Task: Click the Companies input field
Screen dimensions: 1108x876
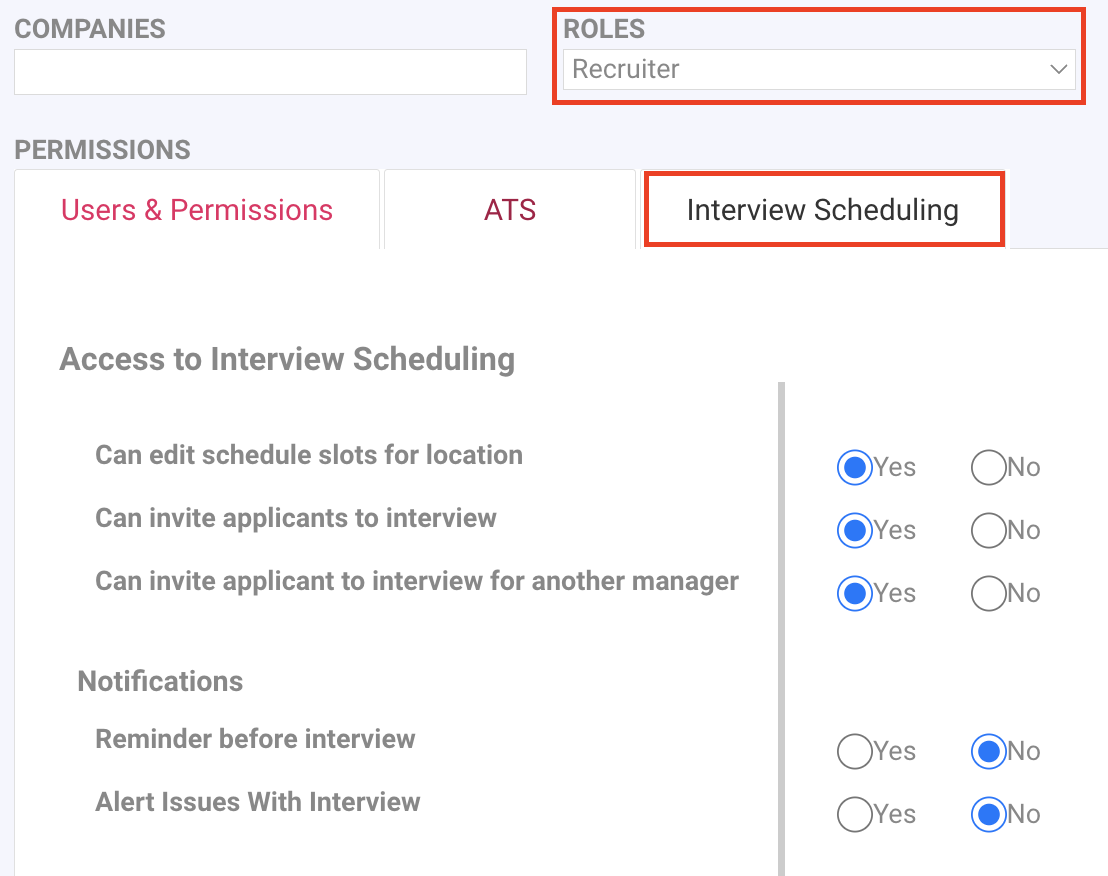Action: click(270, 72)
